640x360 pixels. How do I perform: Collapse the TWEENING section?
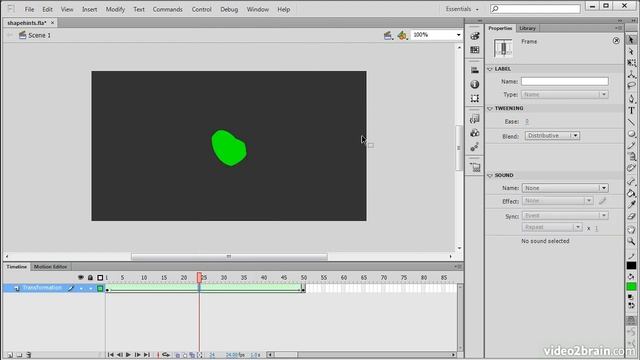pos(490,108)
